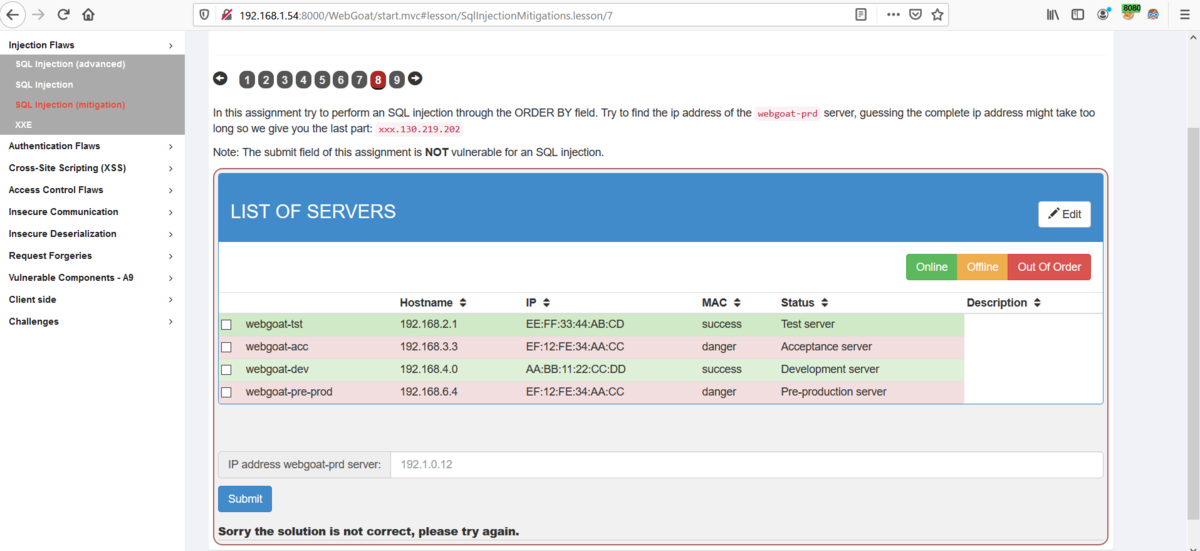This screenshot has width=1200, height=551.
Task: Open the XXE lesson
Action: (x=23, y=125)
